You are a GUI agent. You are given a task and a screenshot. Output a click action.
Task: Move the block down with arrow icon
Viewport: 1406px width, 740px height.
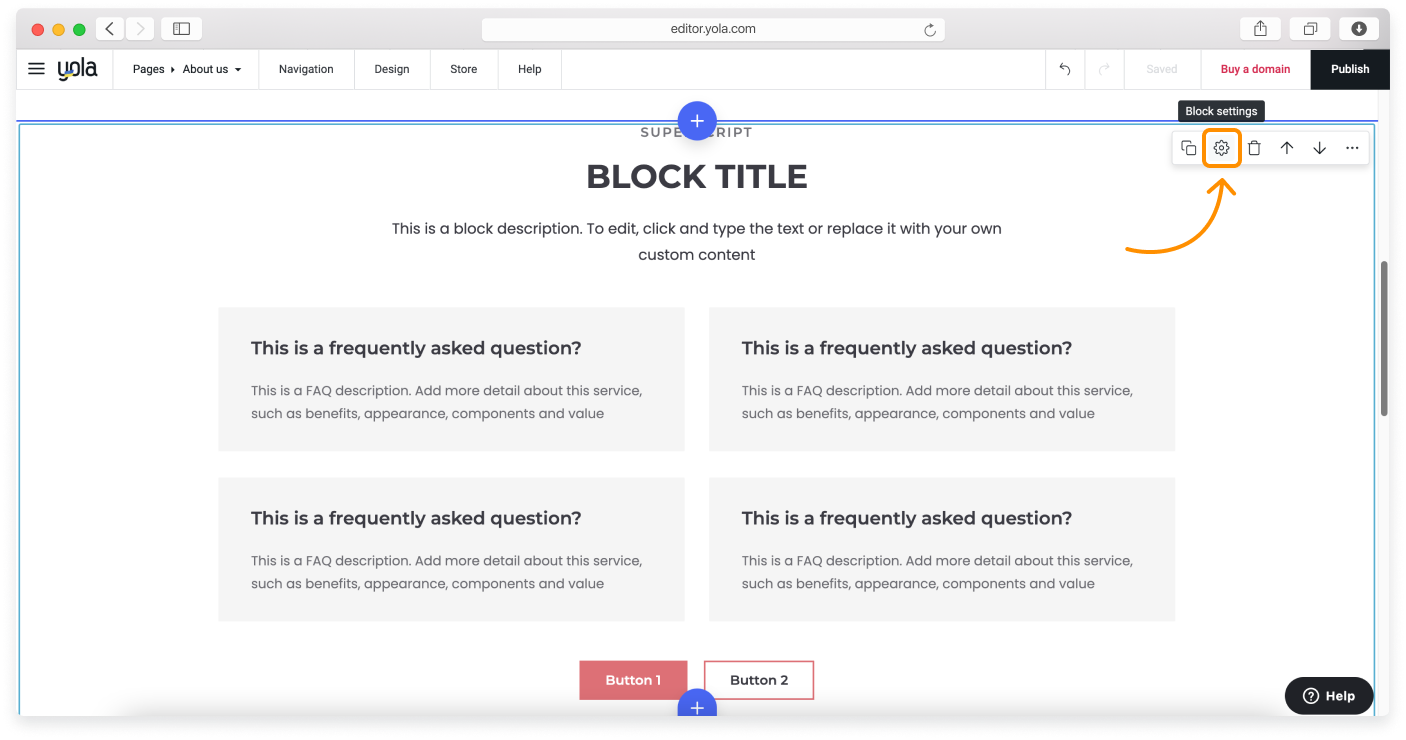point(1319,147)
